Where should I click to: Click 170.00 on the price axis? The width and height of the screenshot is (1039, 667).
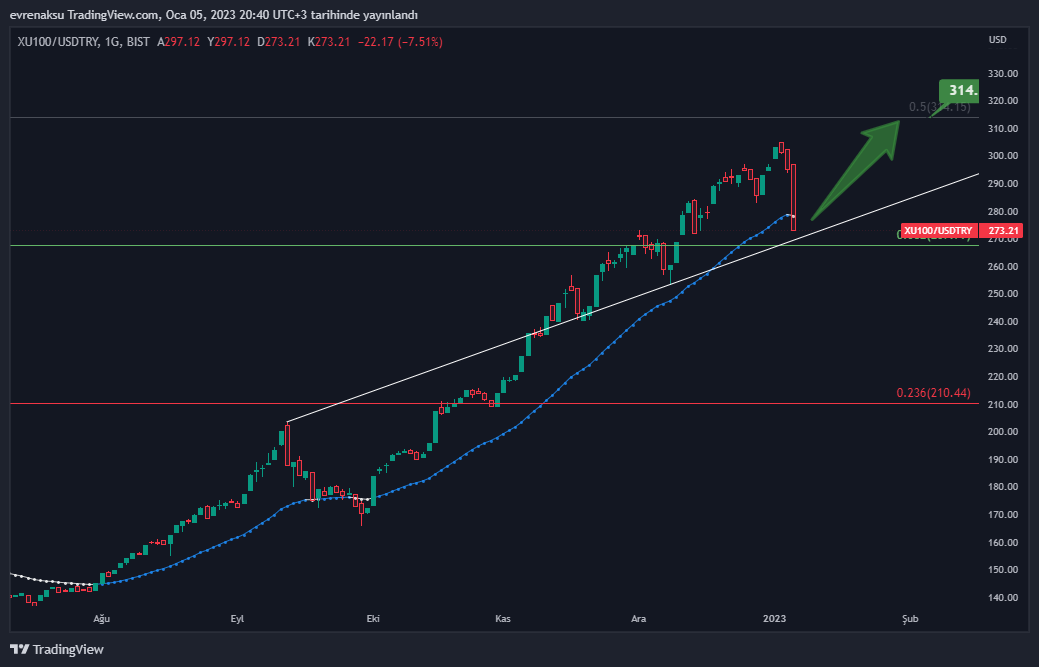pyautogui.click(x=1003, y=514)
